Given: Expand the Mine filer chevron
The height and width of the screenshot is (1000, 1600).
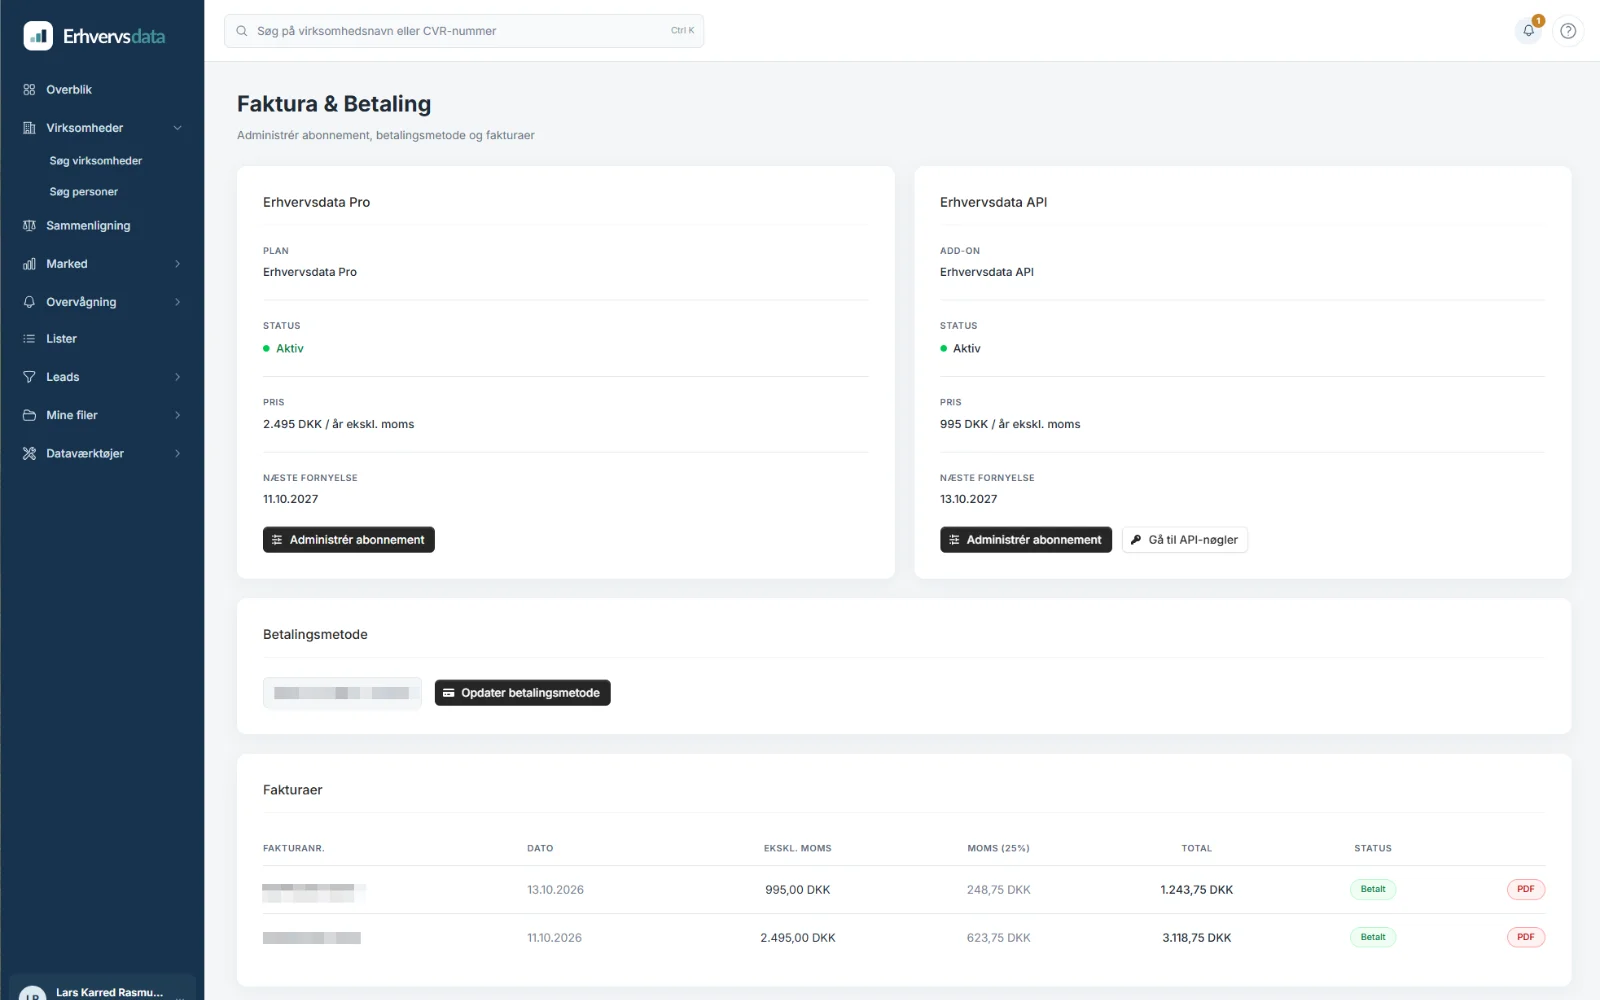Looking at the screenshot, I should pos(178,415).
